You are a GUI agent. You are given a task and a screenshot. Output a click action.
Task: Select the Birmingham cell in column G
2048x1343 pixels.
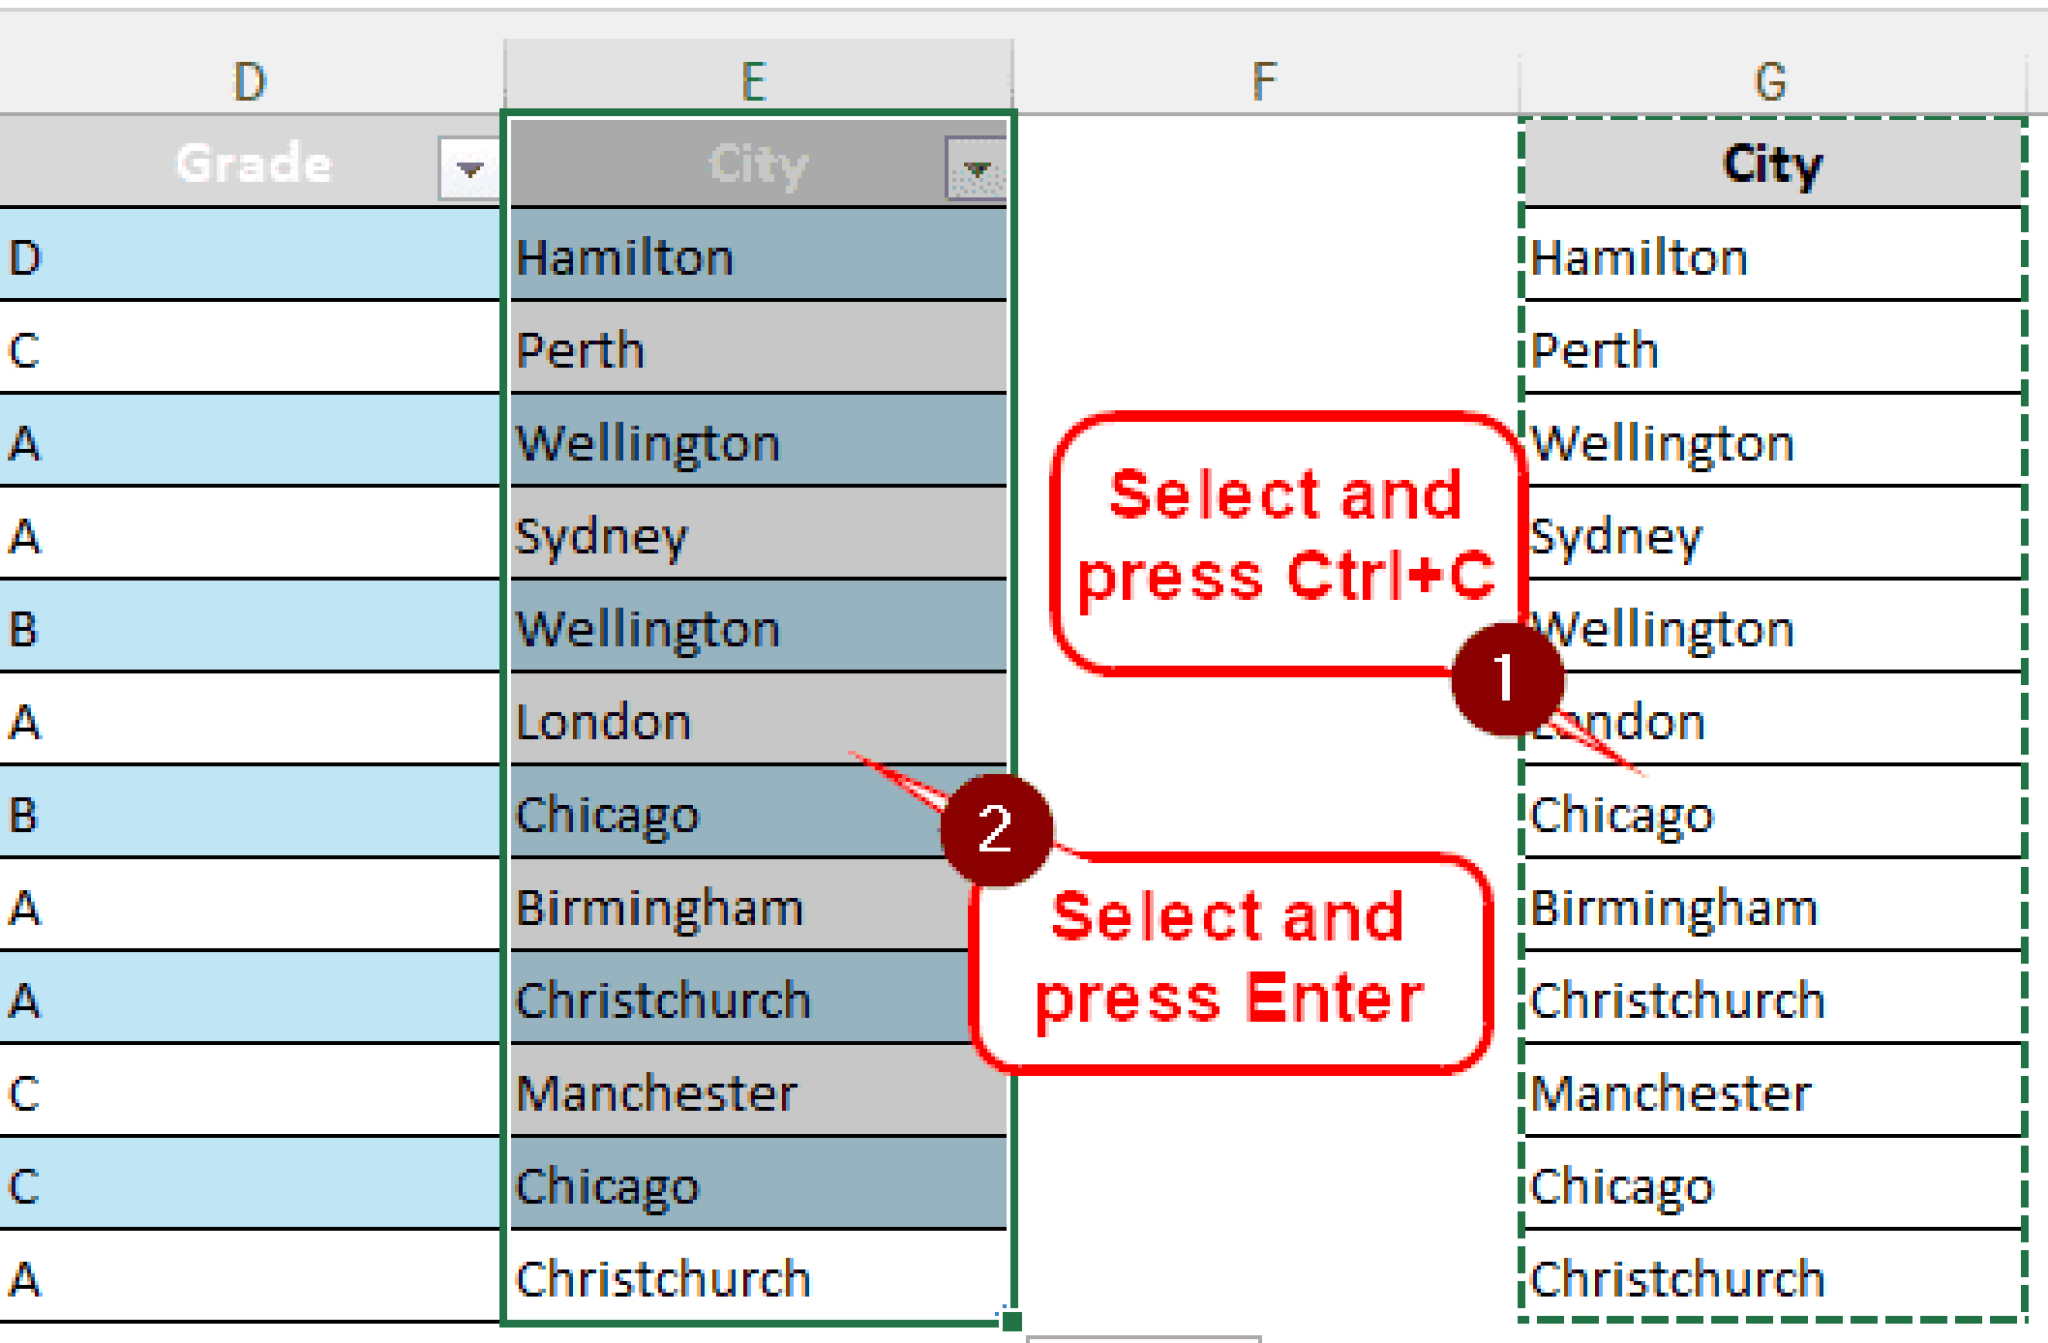pos(1770,907)
